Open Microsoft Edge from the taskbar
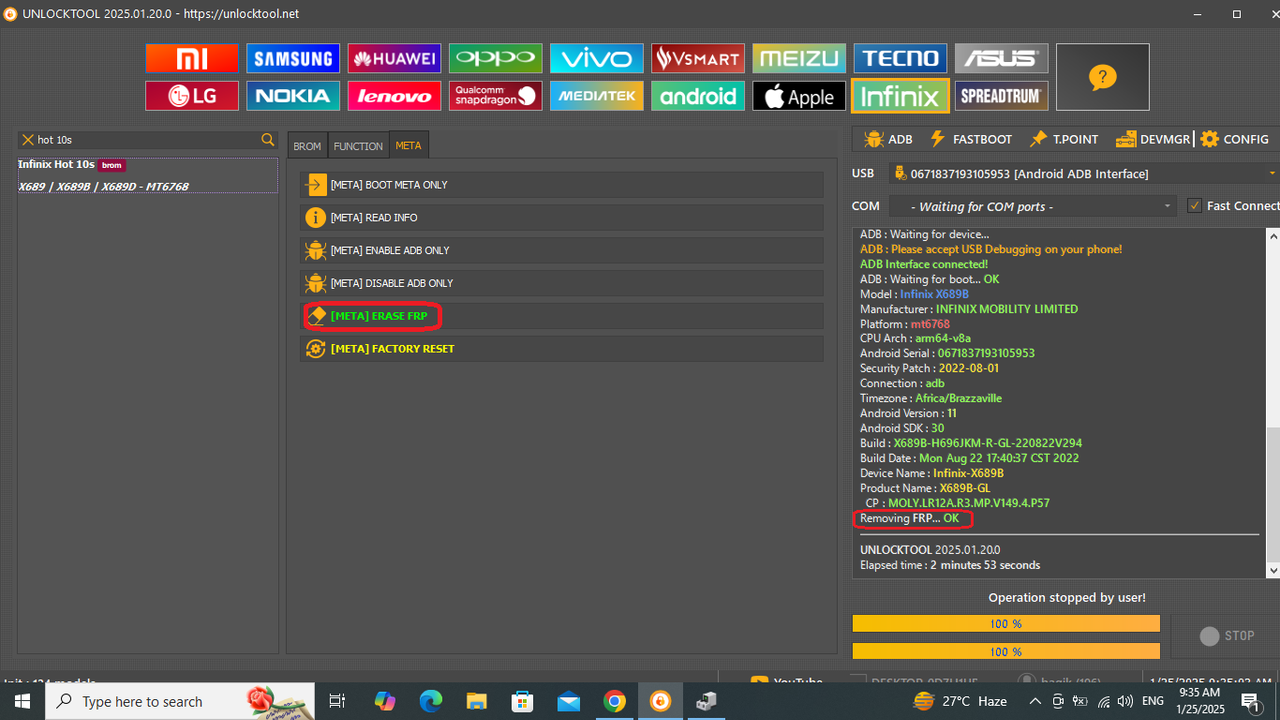The image size is (1280, 720). pyautogui.click(x=431, y=701)
